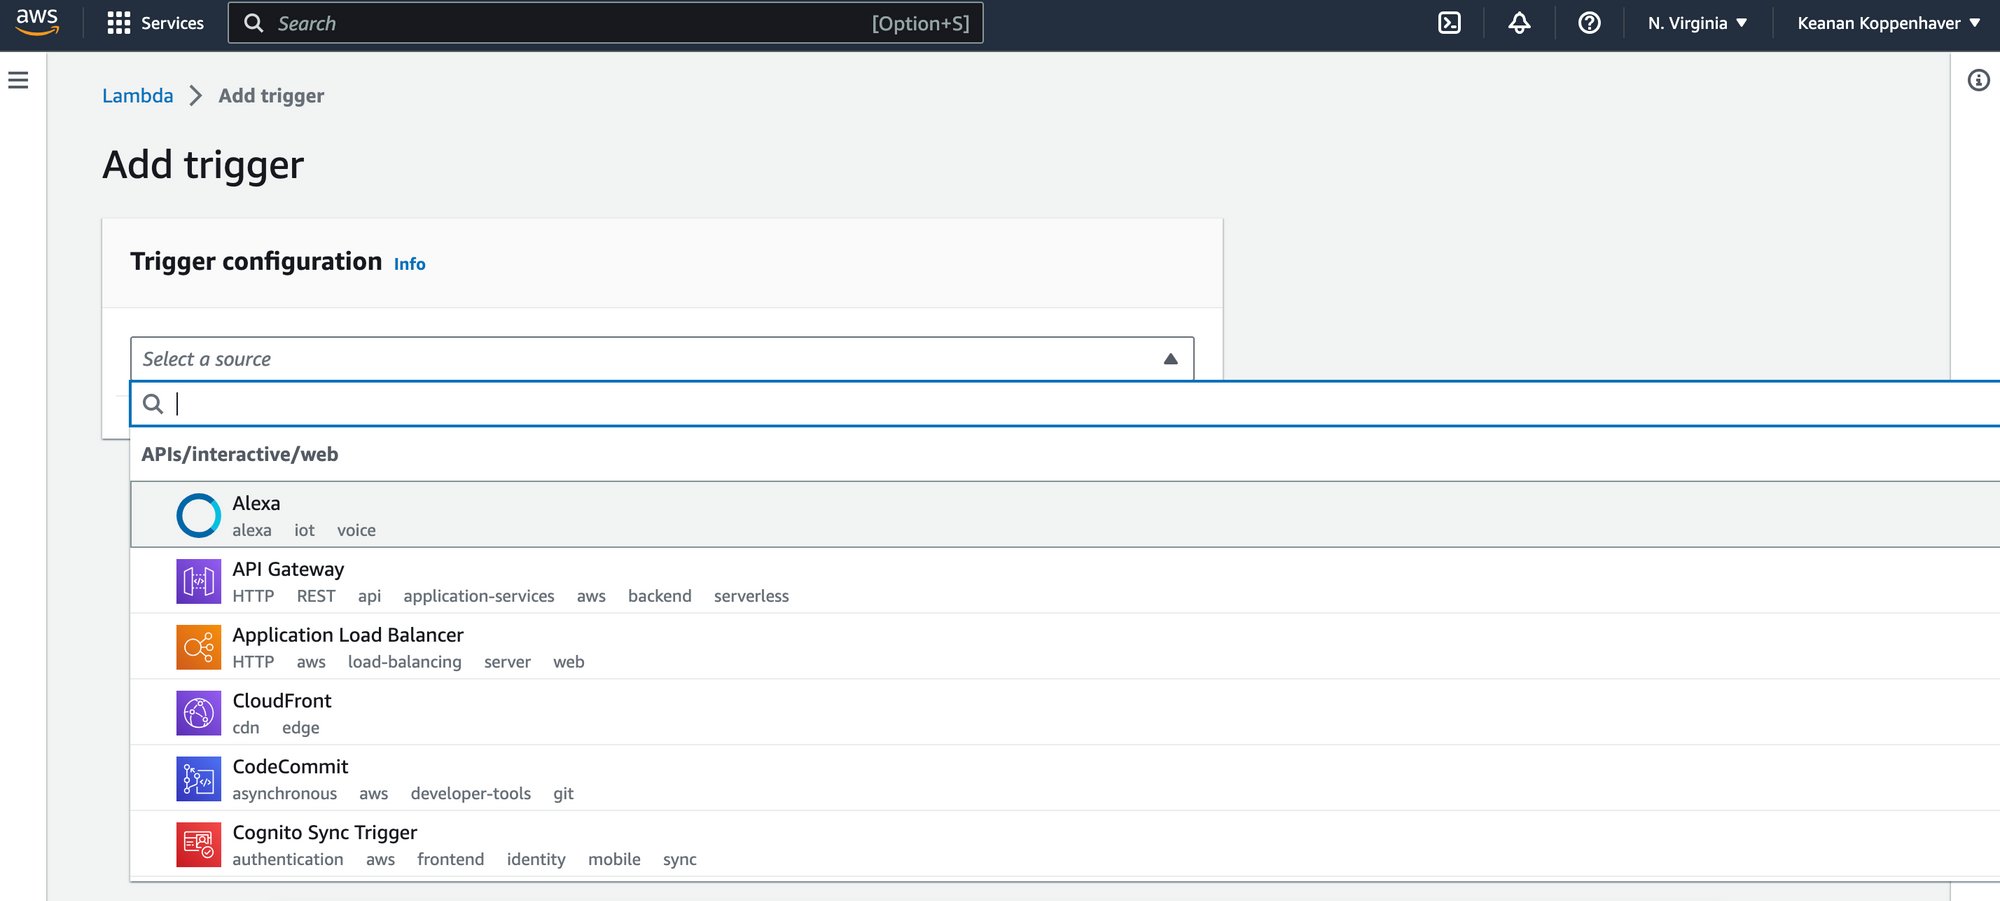
Task: Go to Lambda breadcrumb link
Action: (x=137, y=96)
